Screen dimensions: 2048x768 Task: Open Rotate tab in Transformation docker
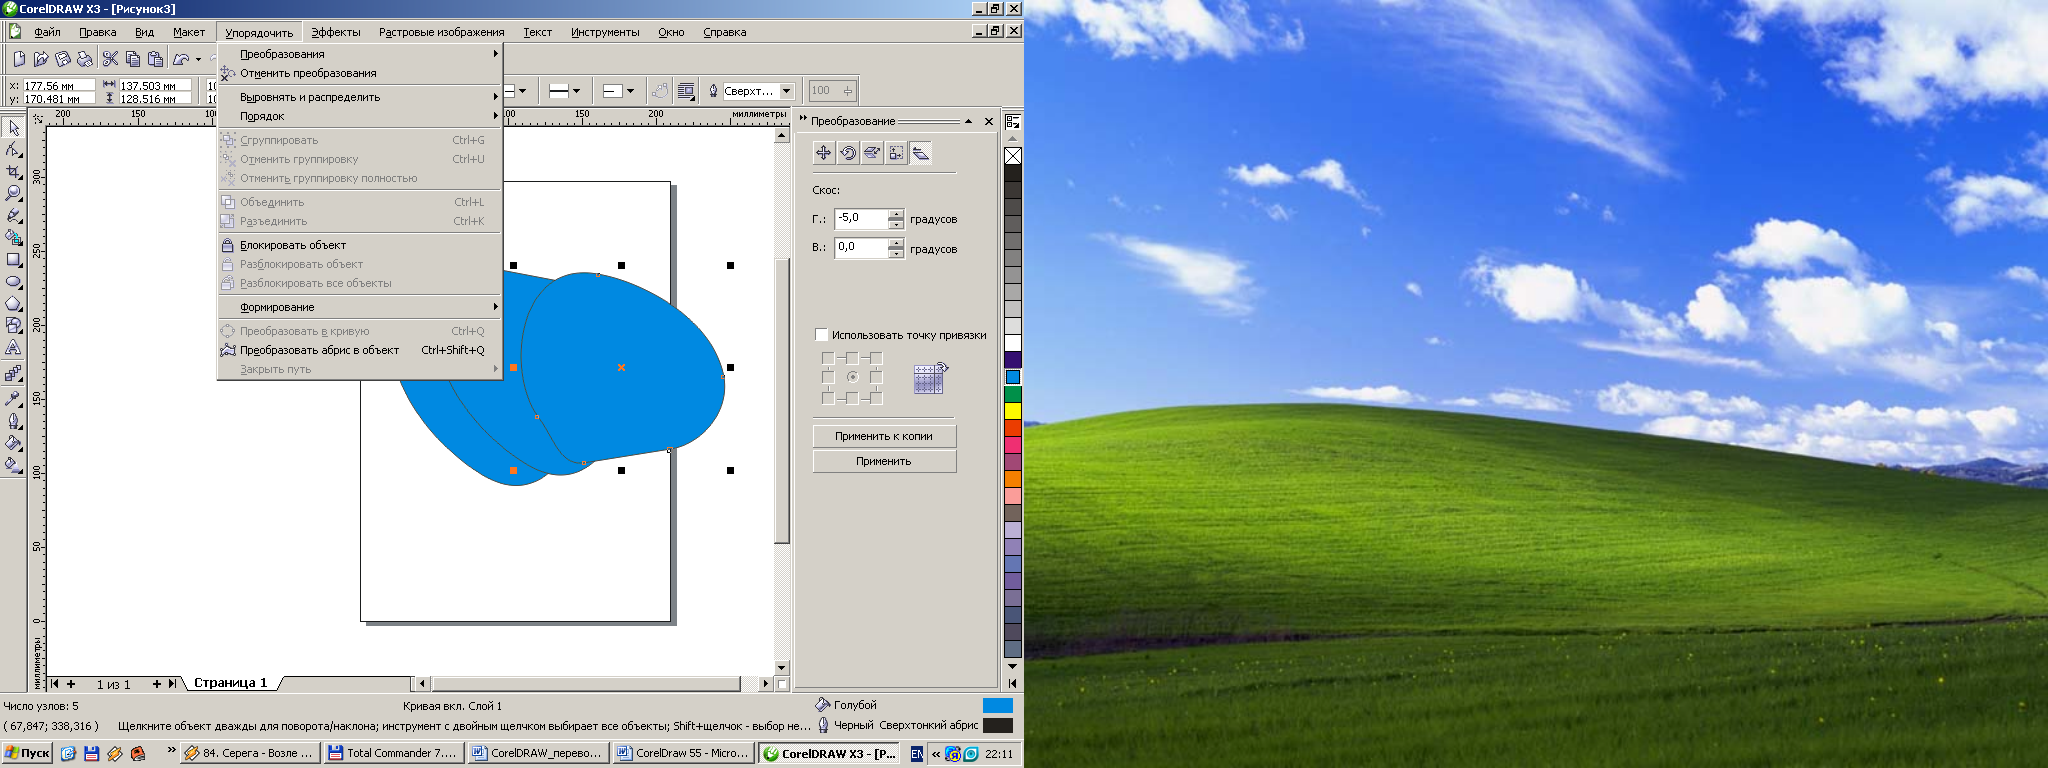pyautogui.click(x=848, y=153)
